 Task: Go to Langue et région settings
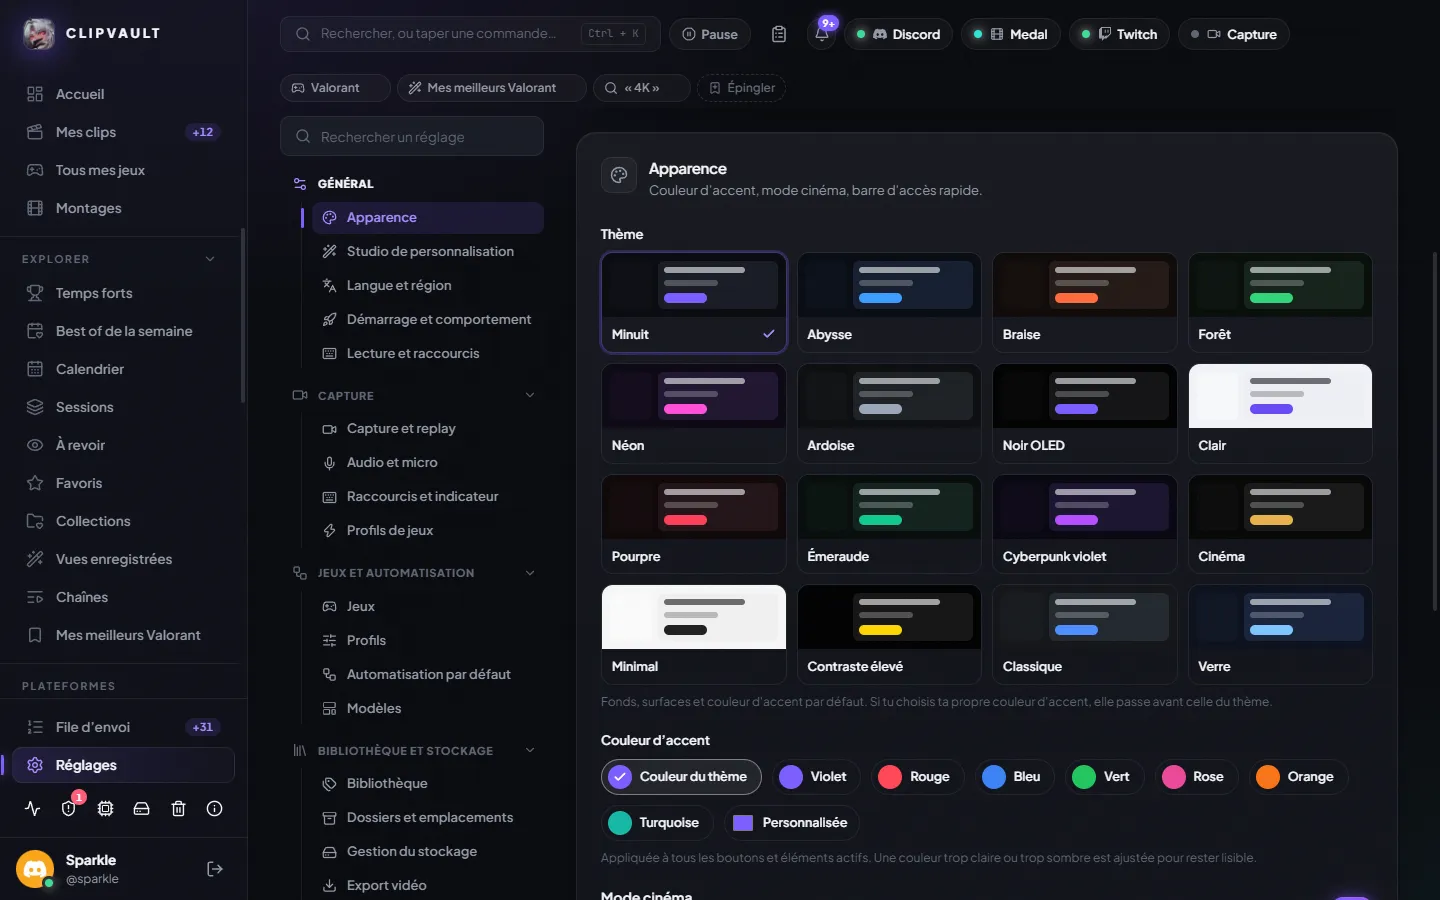pyautogui.click(x=428, y=286)
